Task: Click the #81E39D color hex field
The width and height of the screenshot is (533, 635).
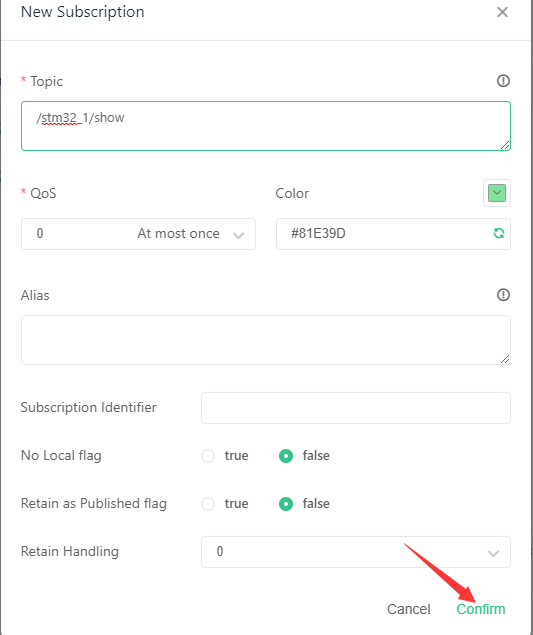Action: [393, 234]
